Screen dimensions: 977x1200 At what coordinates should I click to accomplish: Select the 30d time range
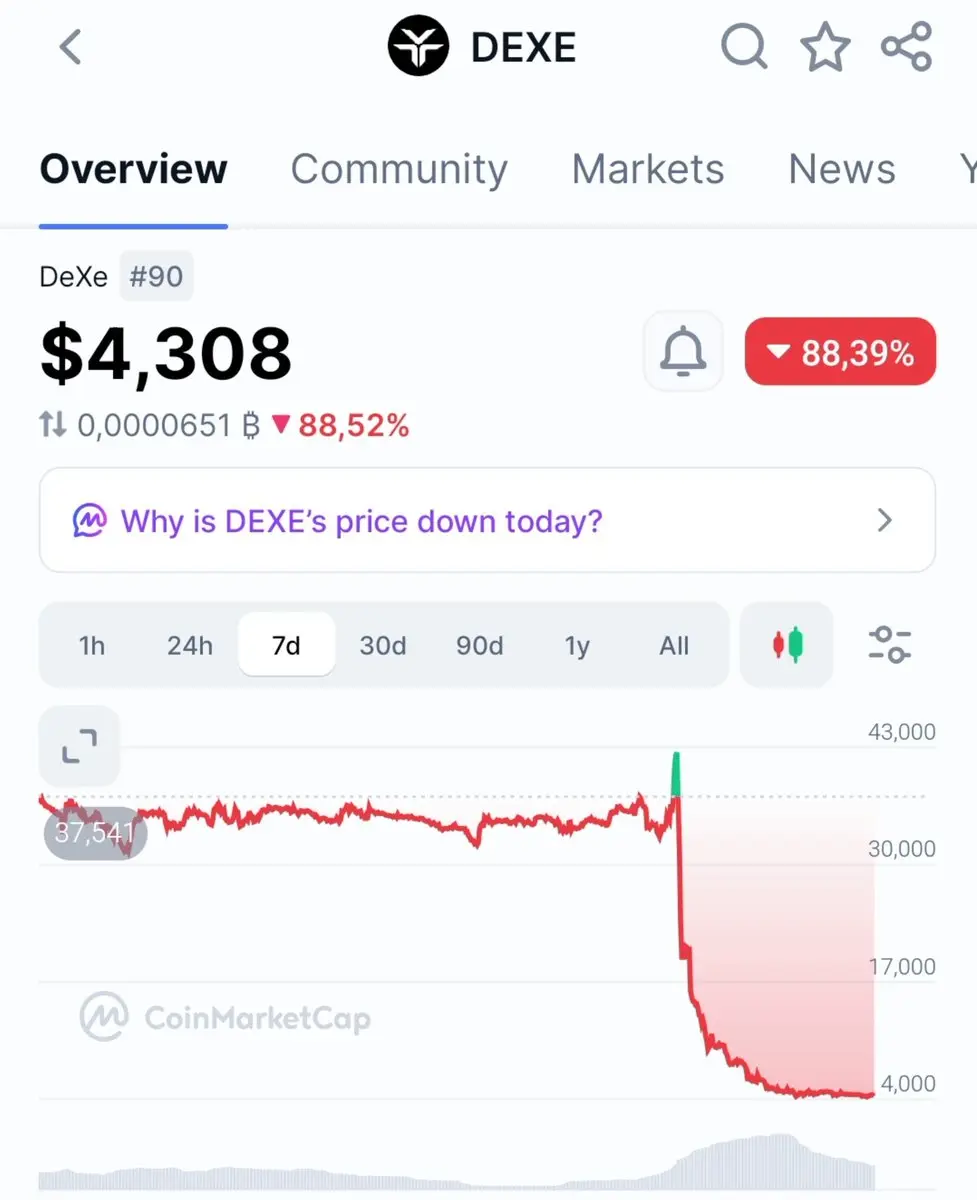point(383,646)
